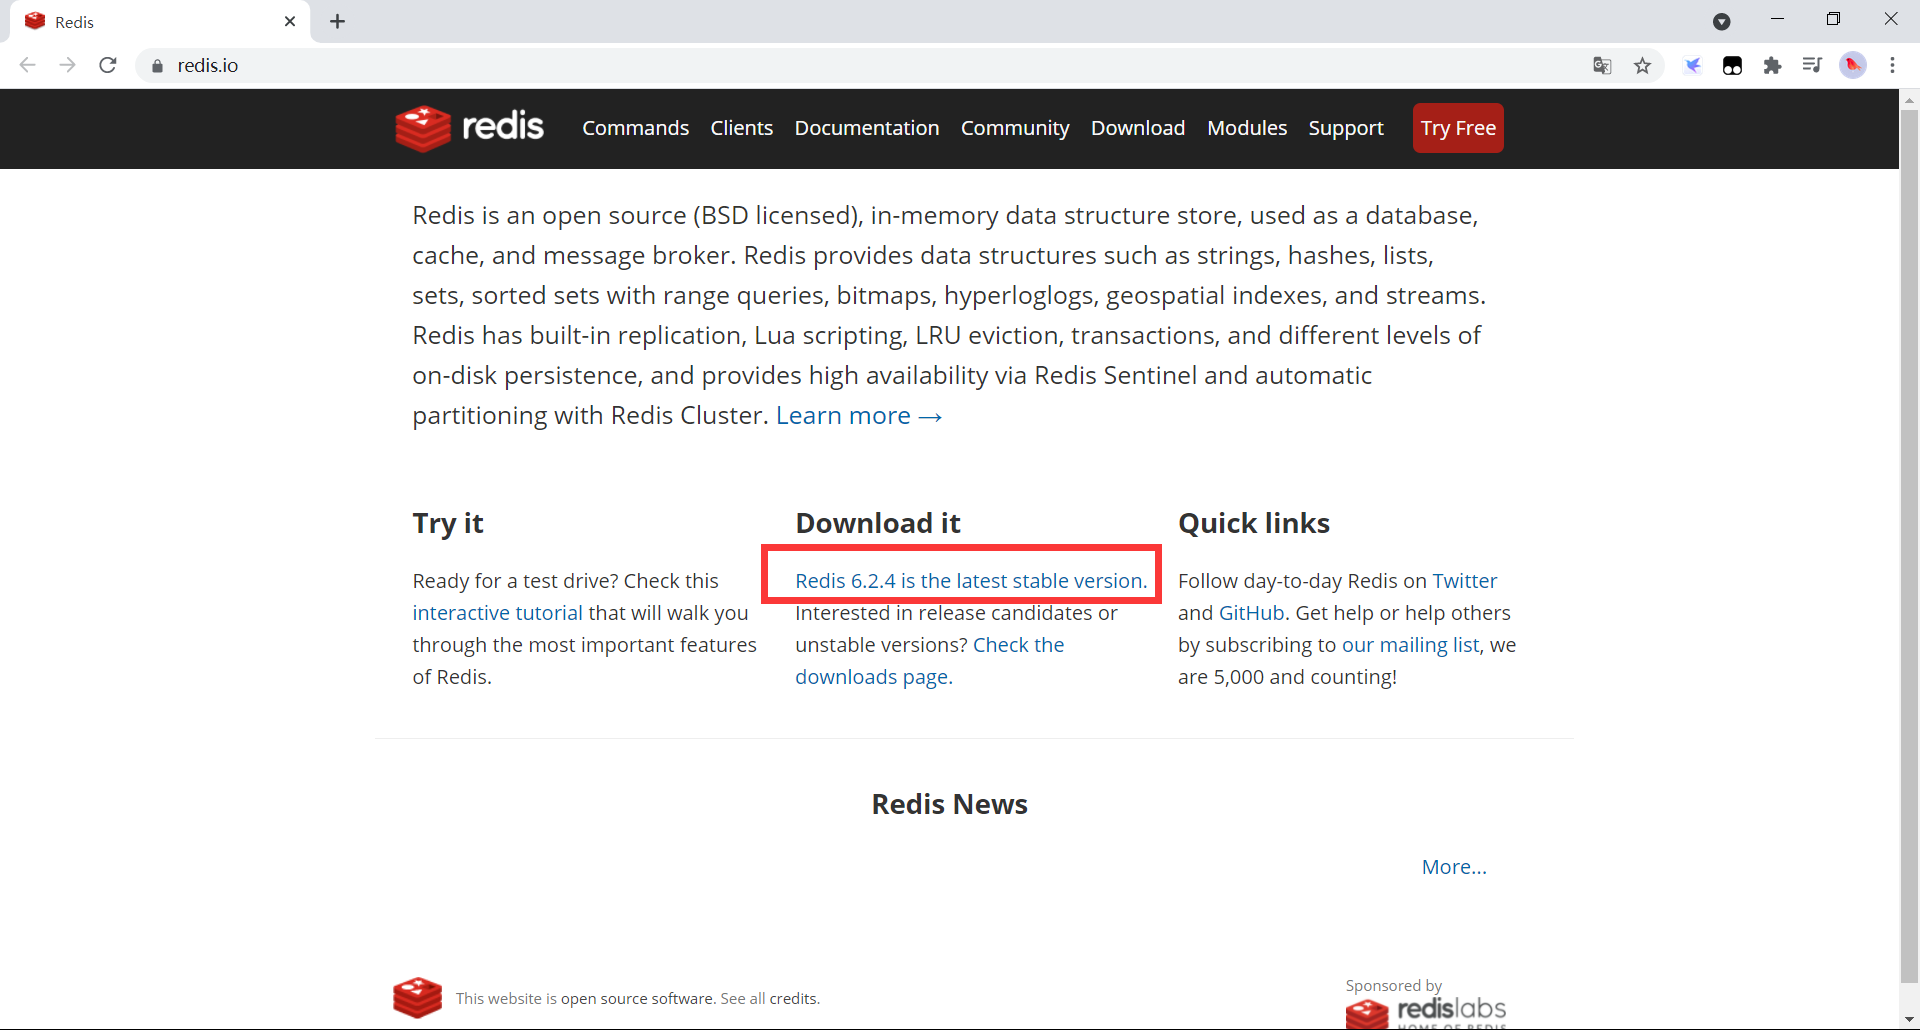Screen dimensions: 1920x1030
Task: Open the interactive tutorial link
Action: [497, 613]
